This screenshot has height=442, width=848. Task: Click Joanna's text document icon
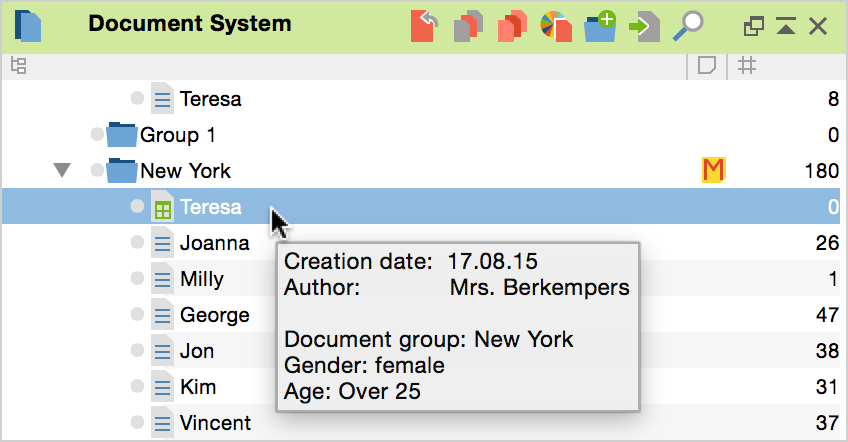162,242
